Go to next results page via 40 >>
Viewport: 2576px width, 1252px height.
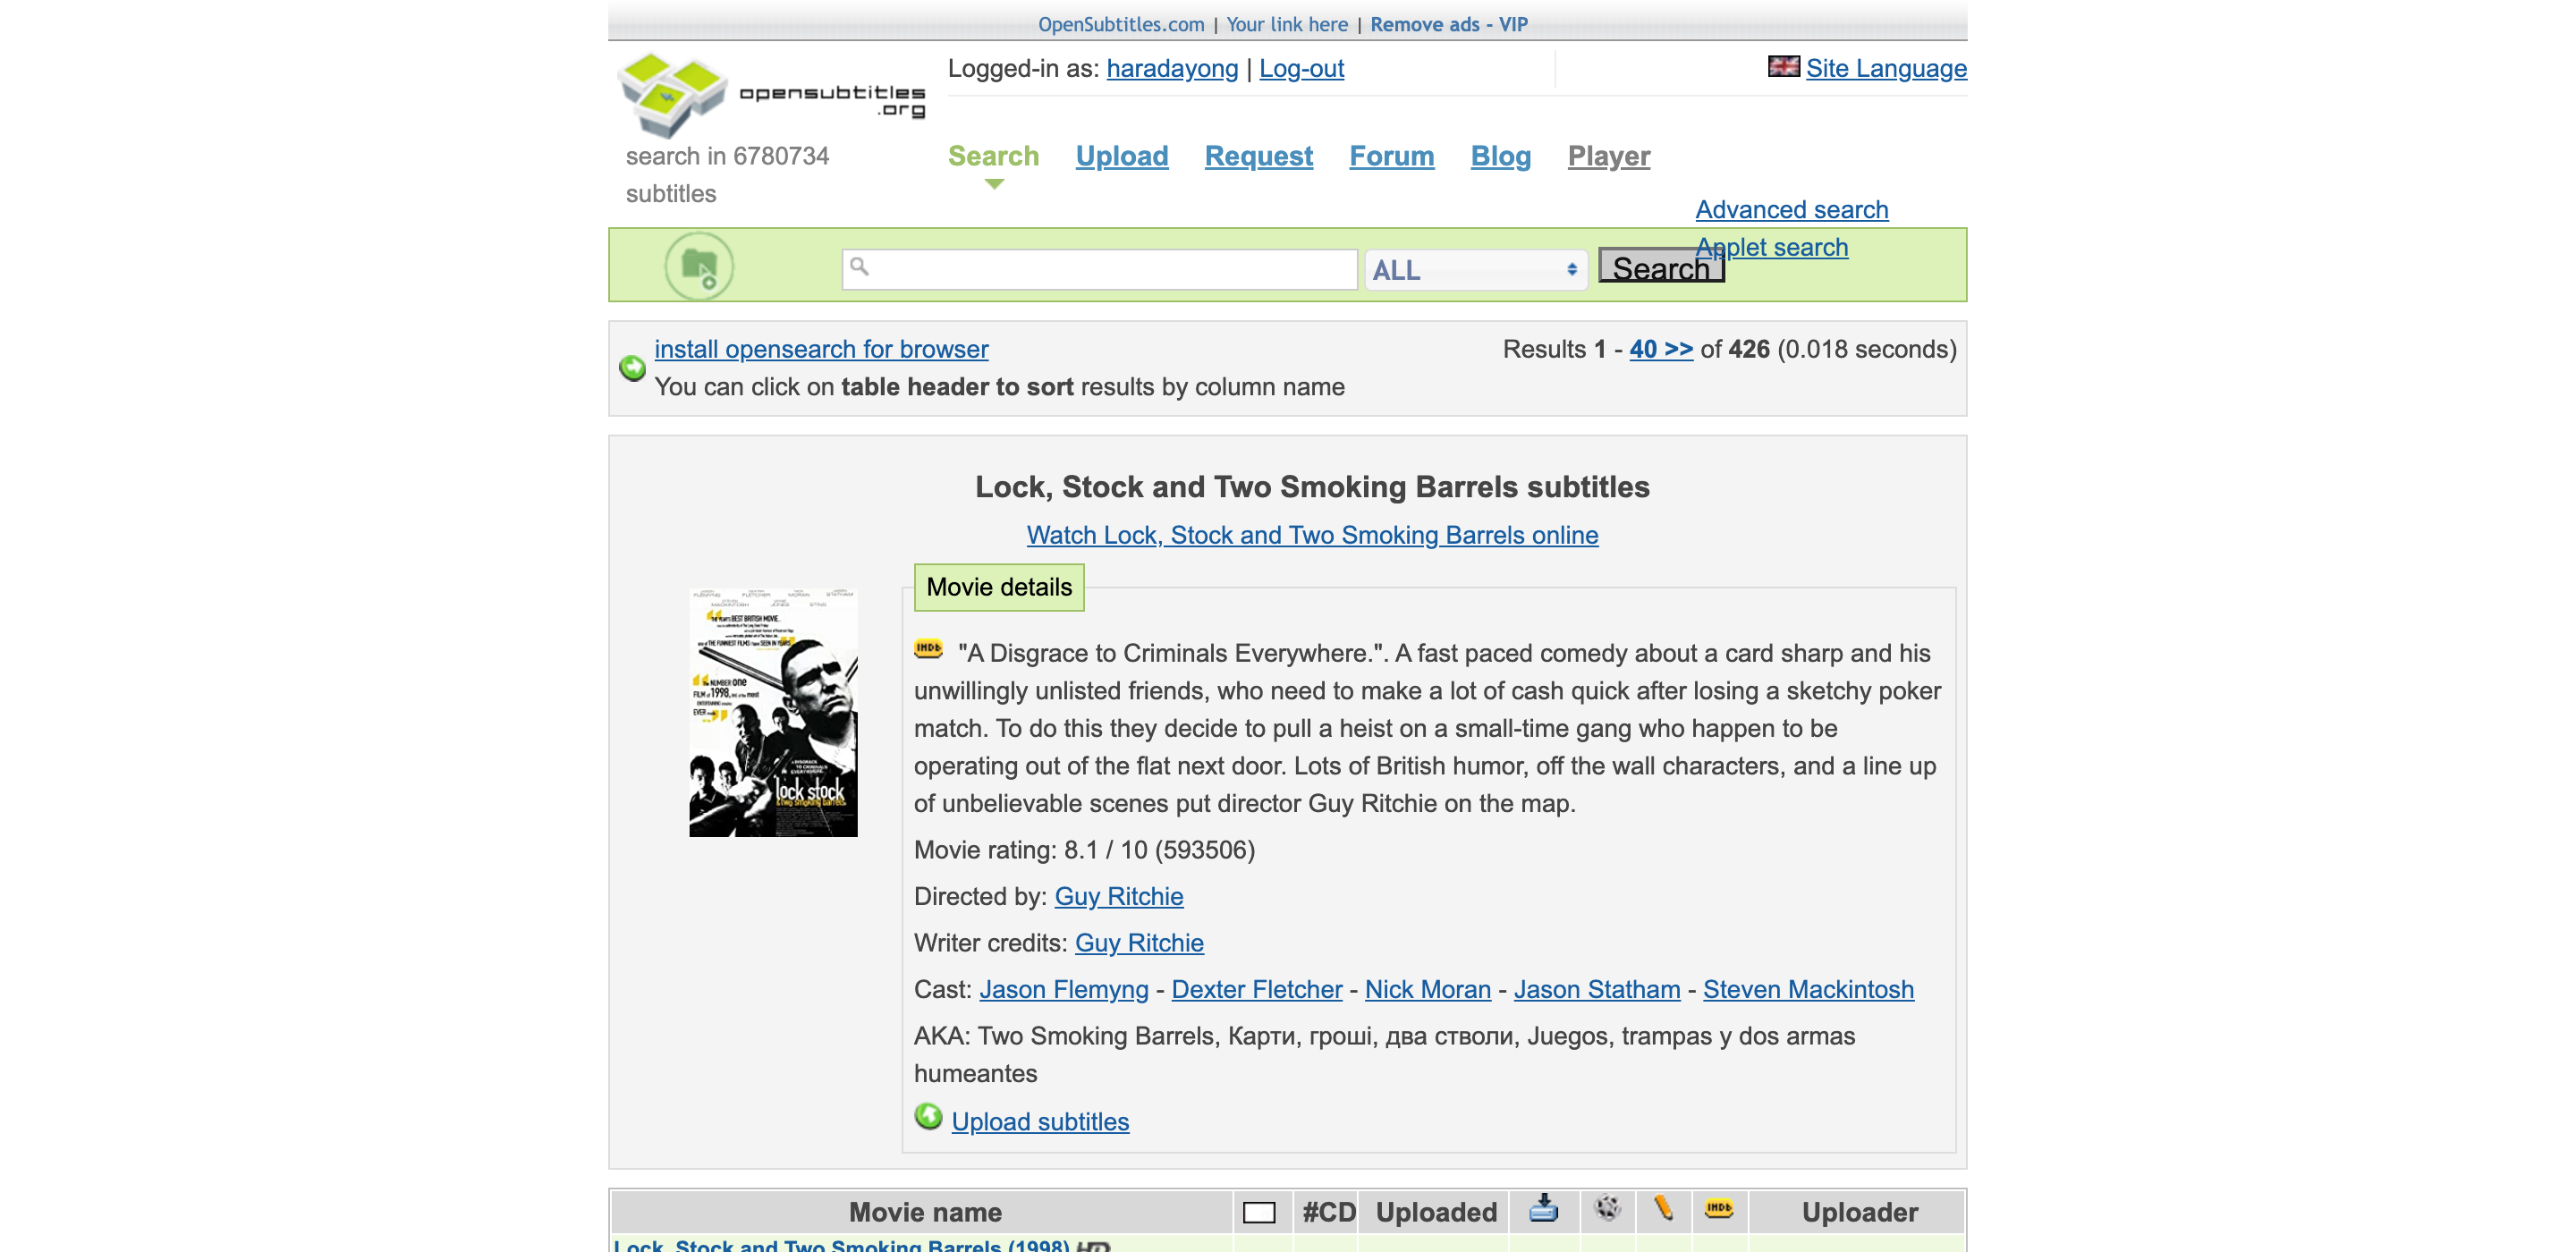(x=1660, y=349)
